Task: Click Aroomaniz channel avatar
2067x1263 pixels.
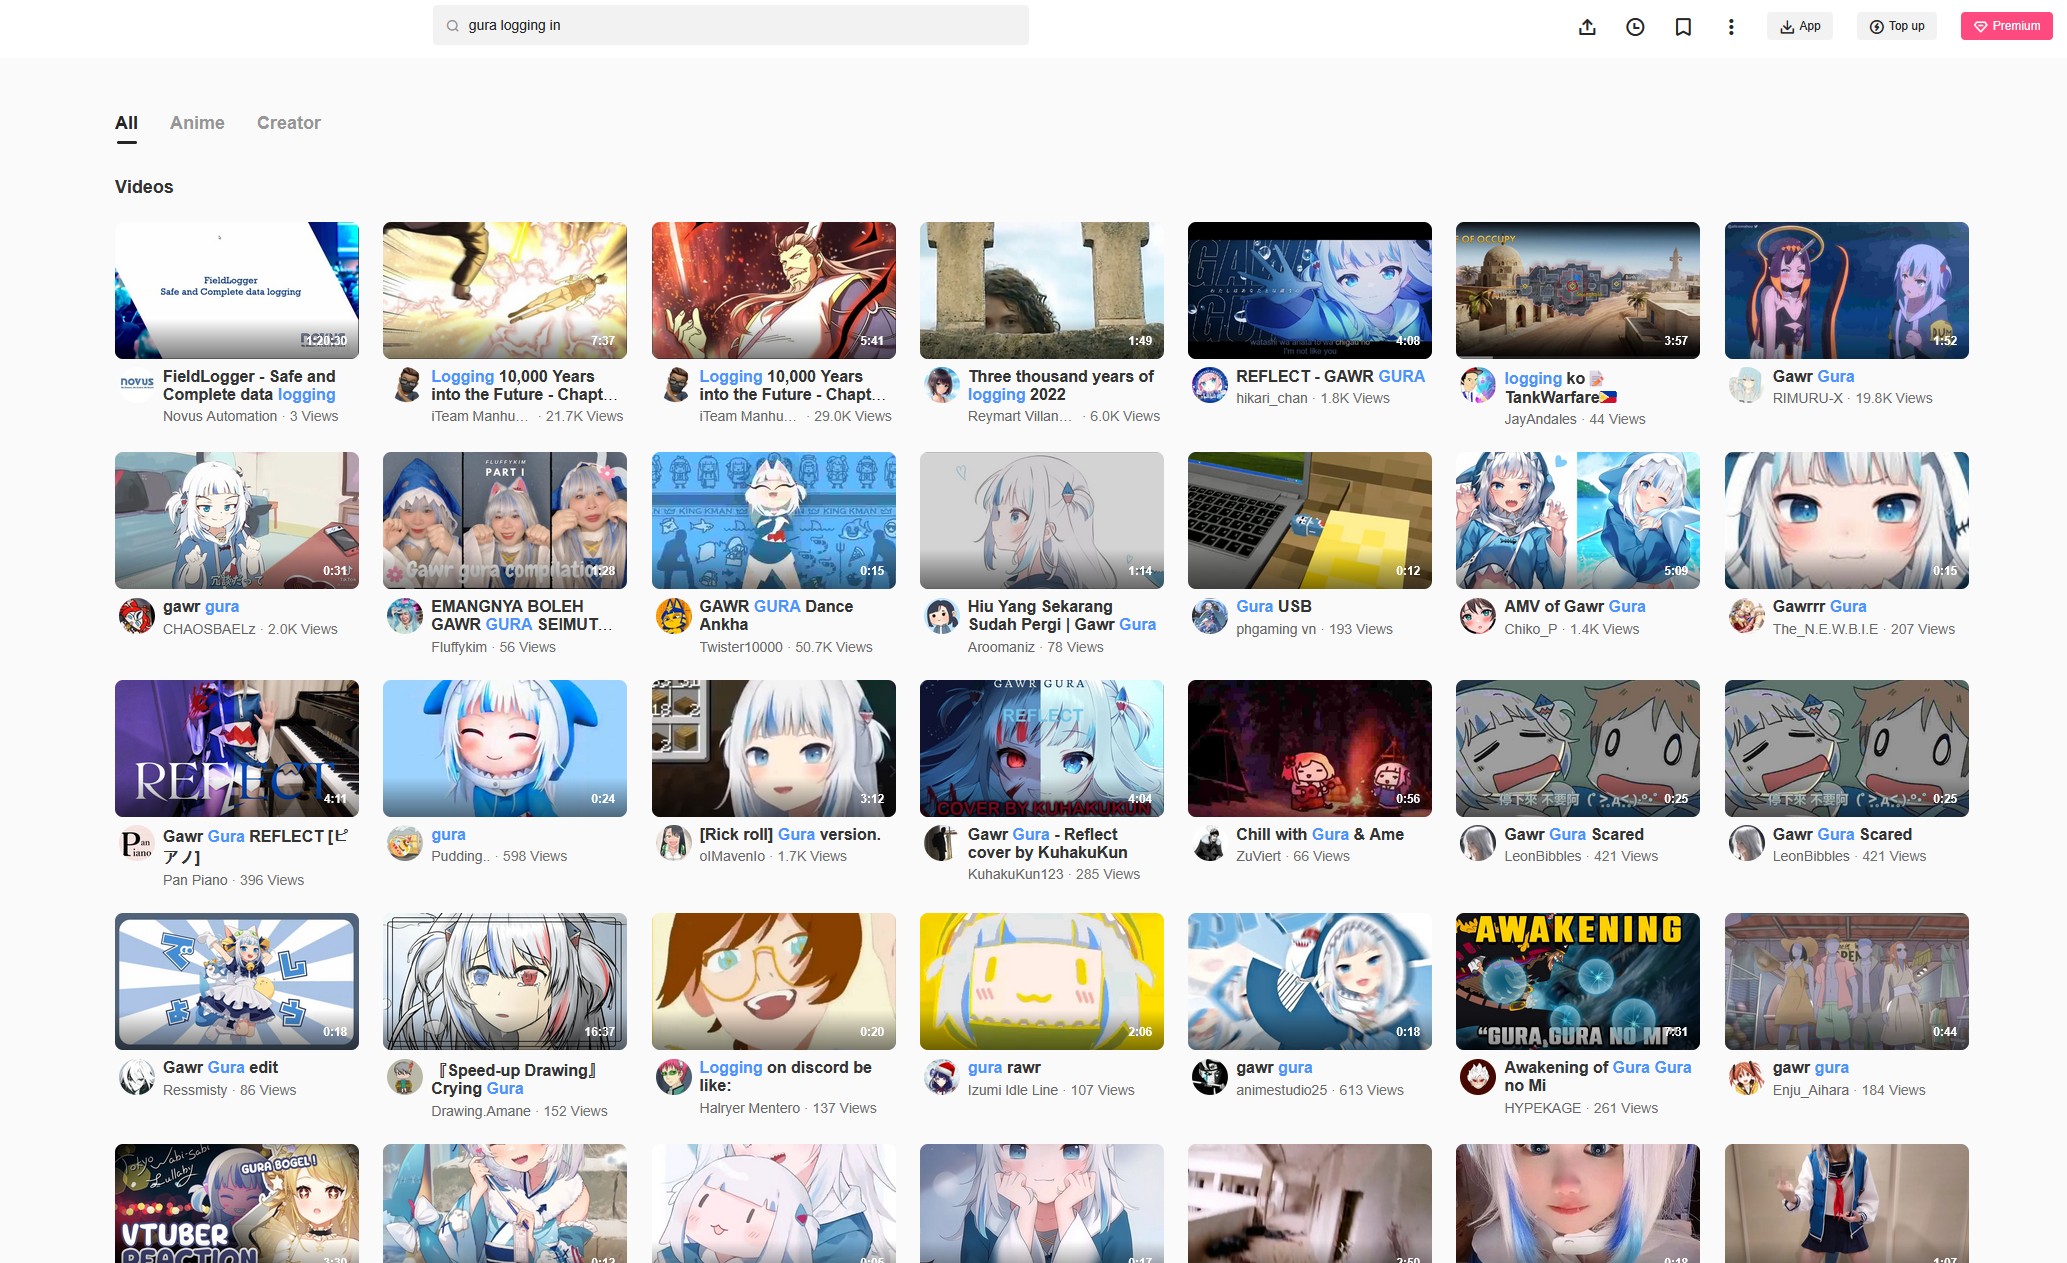Action: (x=942, y=615)
